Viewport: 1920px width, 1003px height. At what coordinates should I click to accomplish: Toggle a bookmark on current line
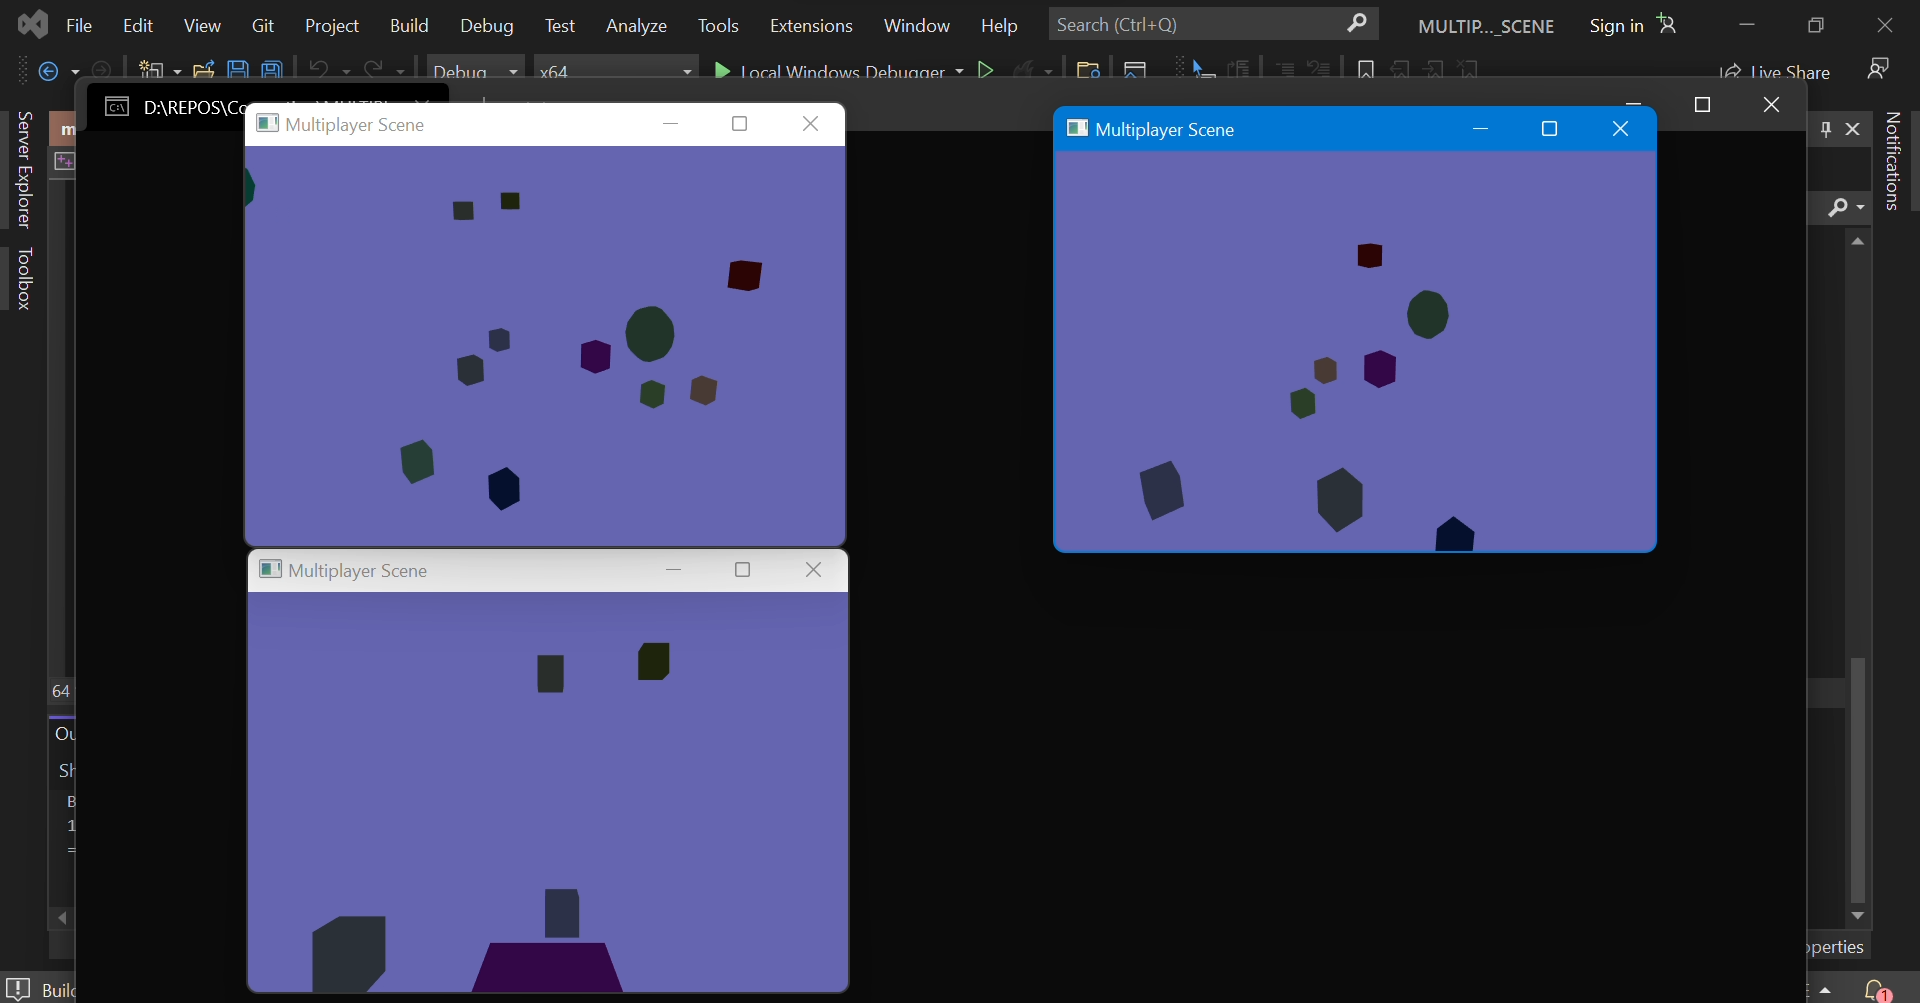1367,70
